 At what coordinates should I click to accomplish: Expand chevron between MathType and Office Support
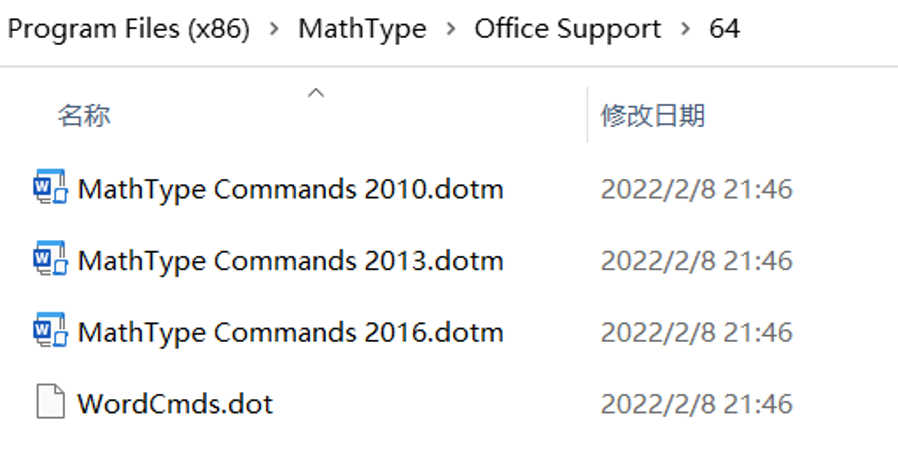coord(451,29)
